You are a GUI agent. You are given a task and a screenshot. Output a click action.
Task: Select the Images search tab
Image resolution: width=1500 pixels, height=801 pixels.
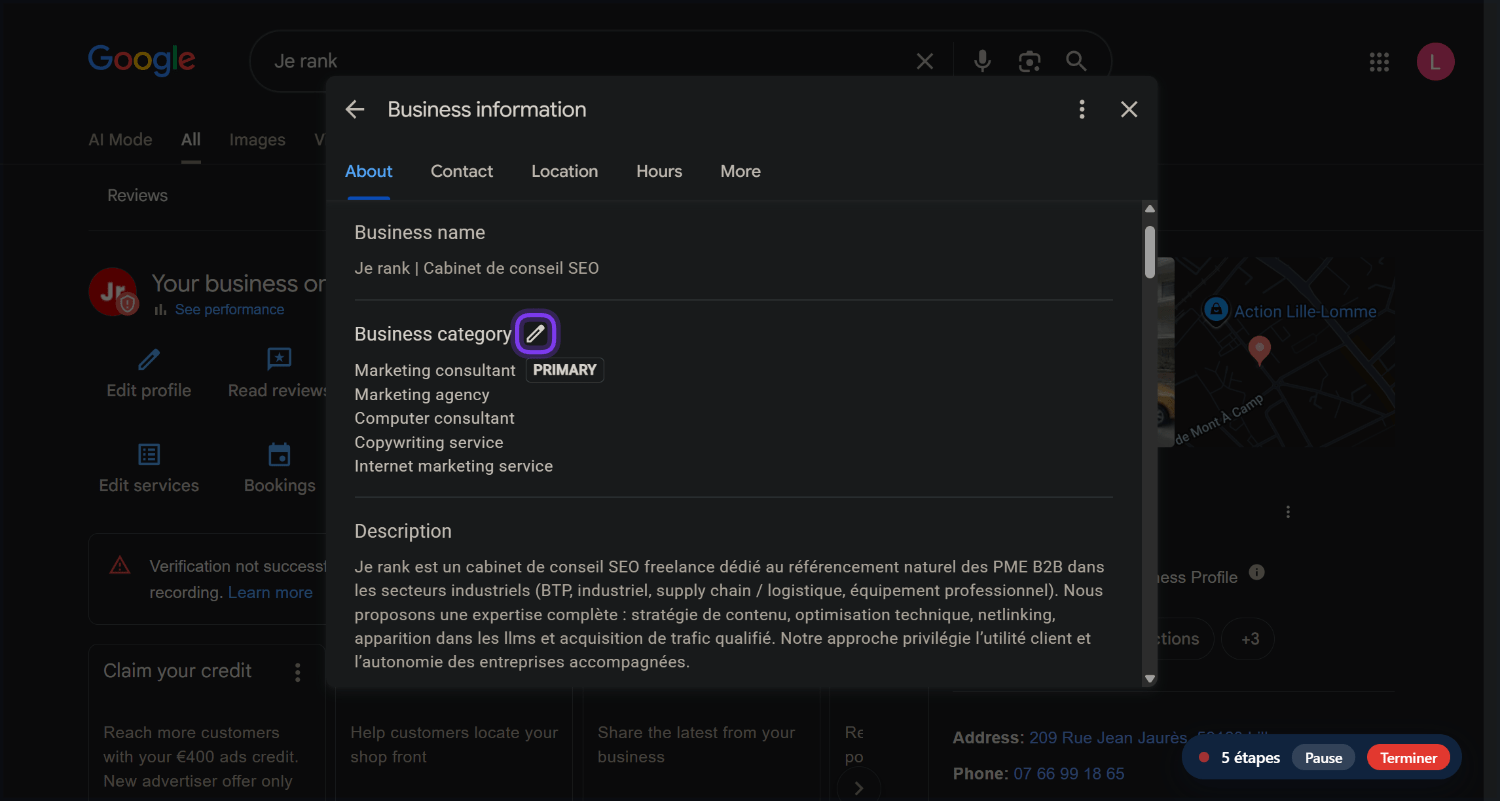257,140
